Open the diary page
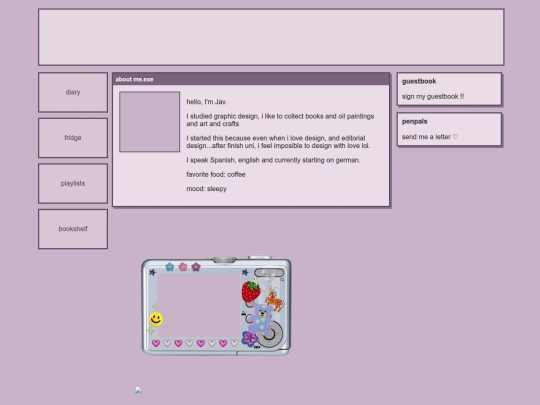The image size is (540, 405). [73, 92]
